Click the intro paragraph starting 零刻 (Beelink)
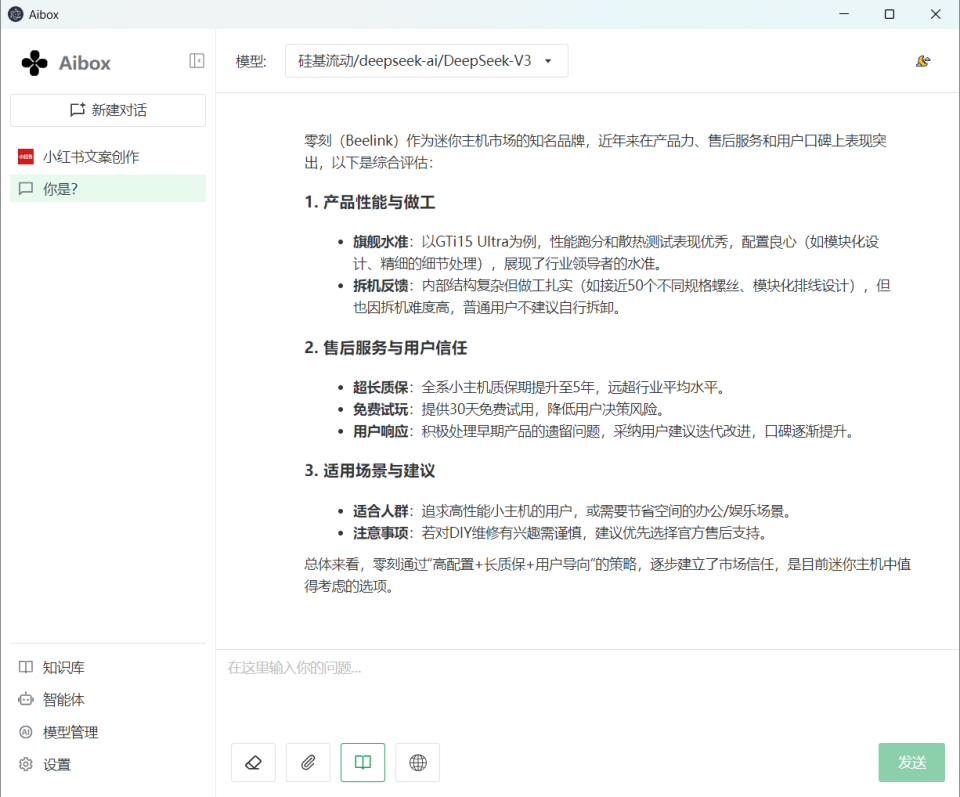960x797 pixels. pyautogui.click(x=595, y=152)
